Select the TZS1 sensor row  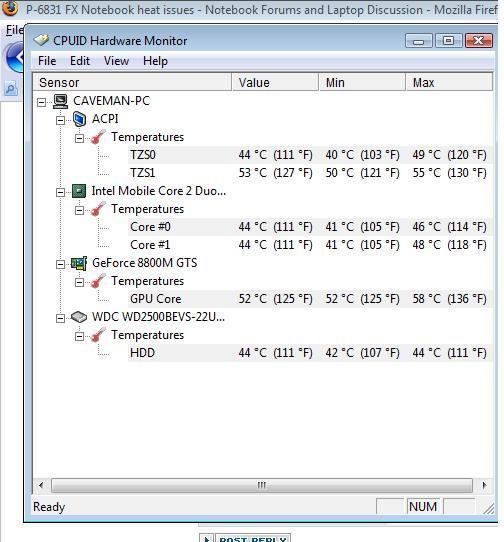click(x=310, y=173)
